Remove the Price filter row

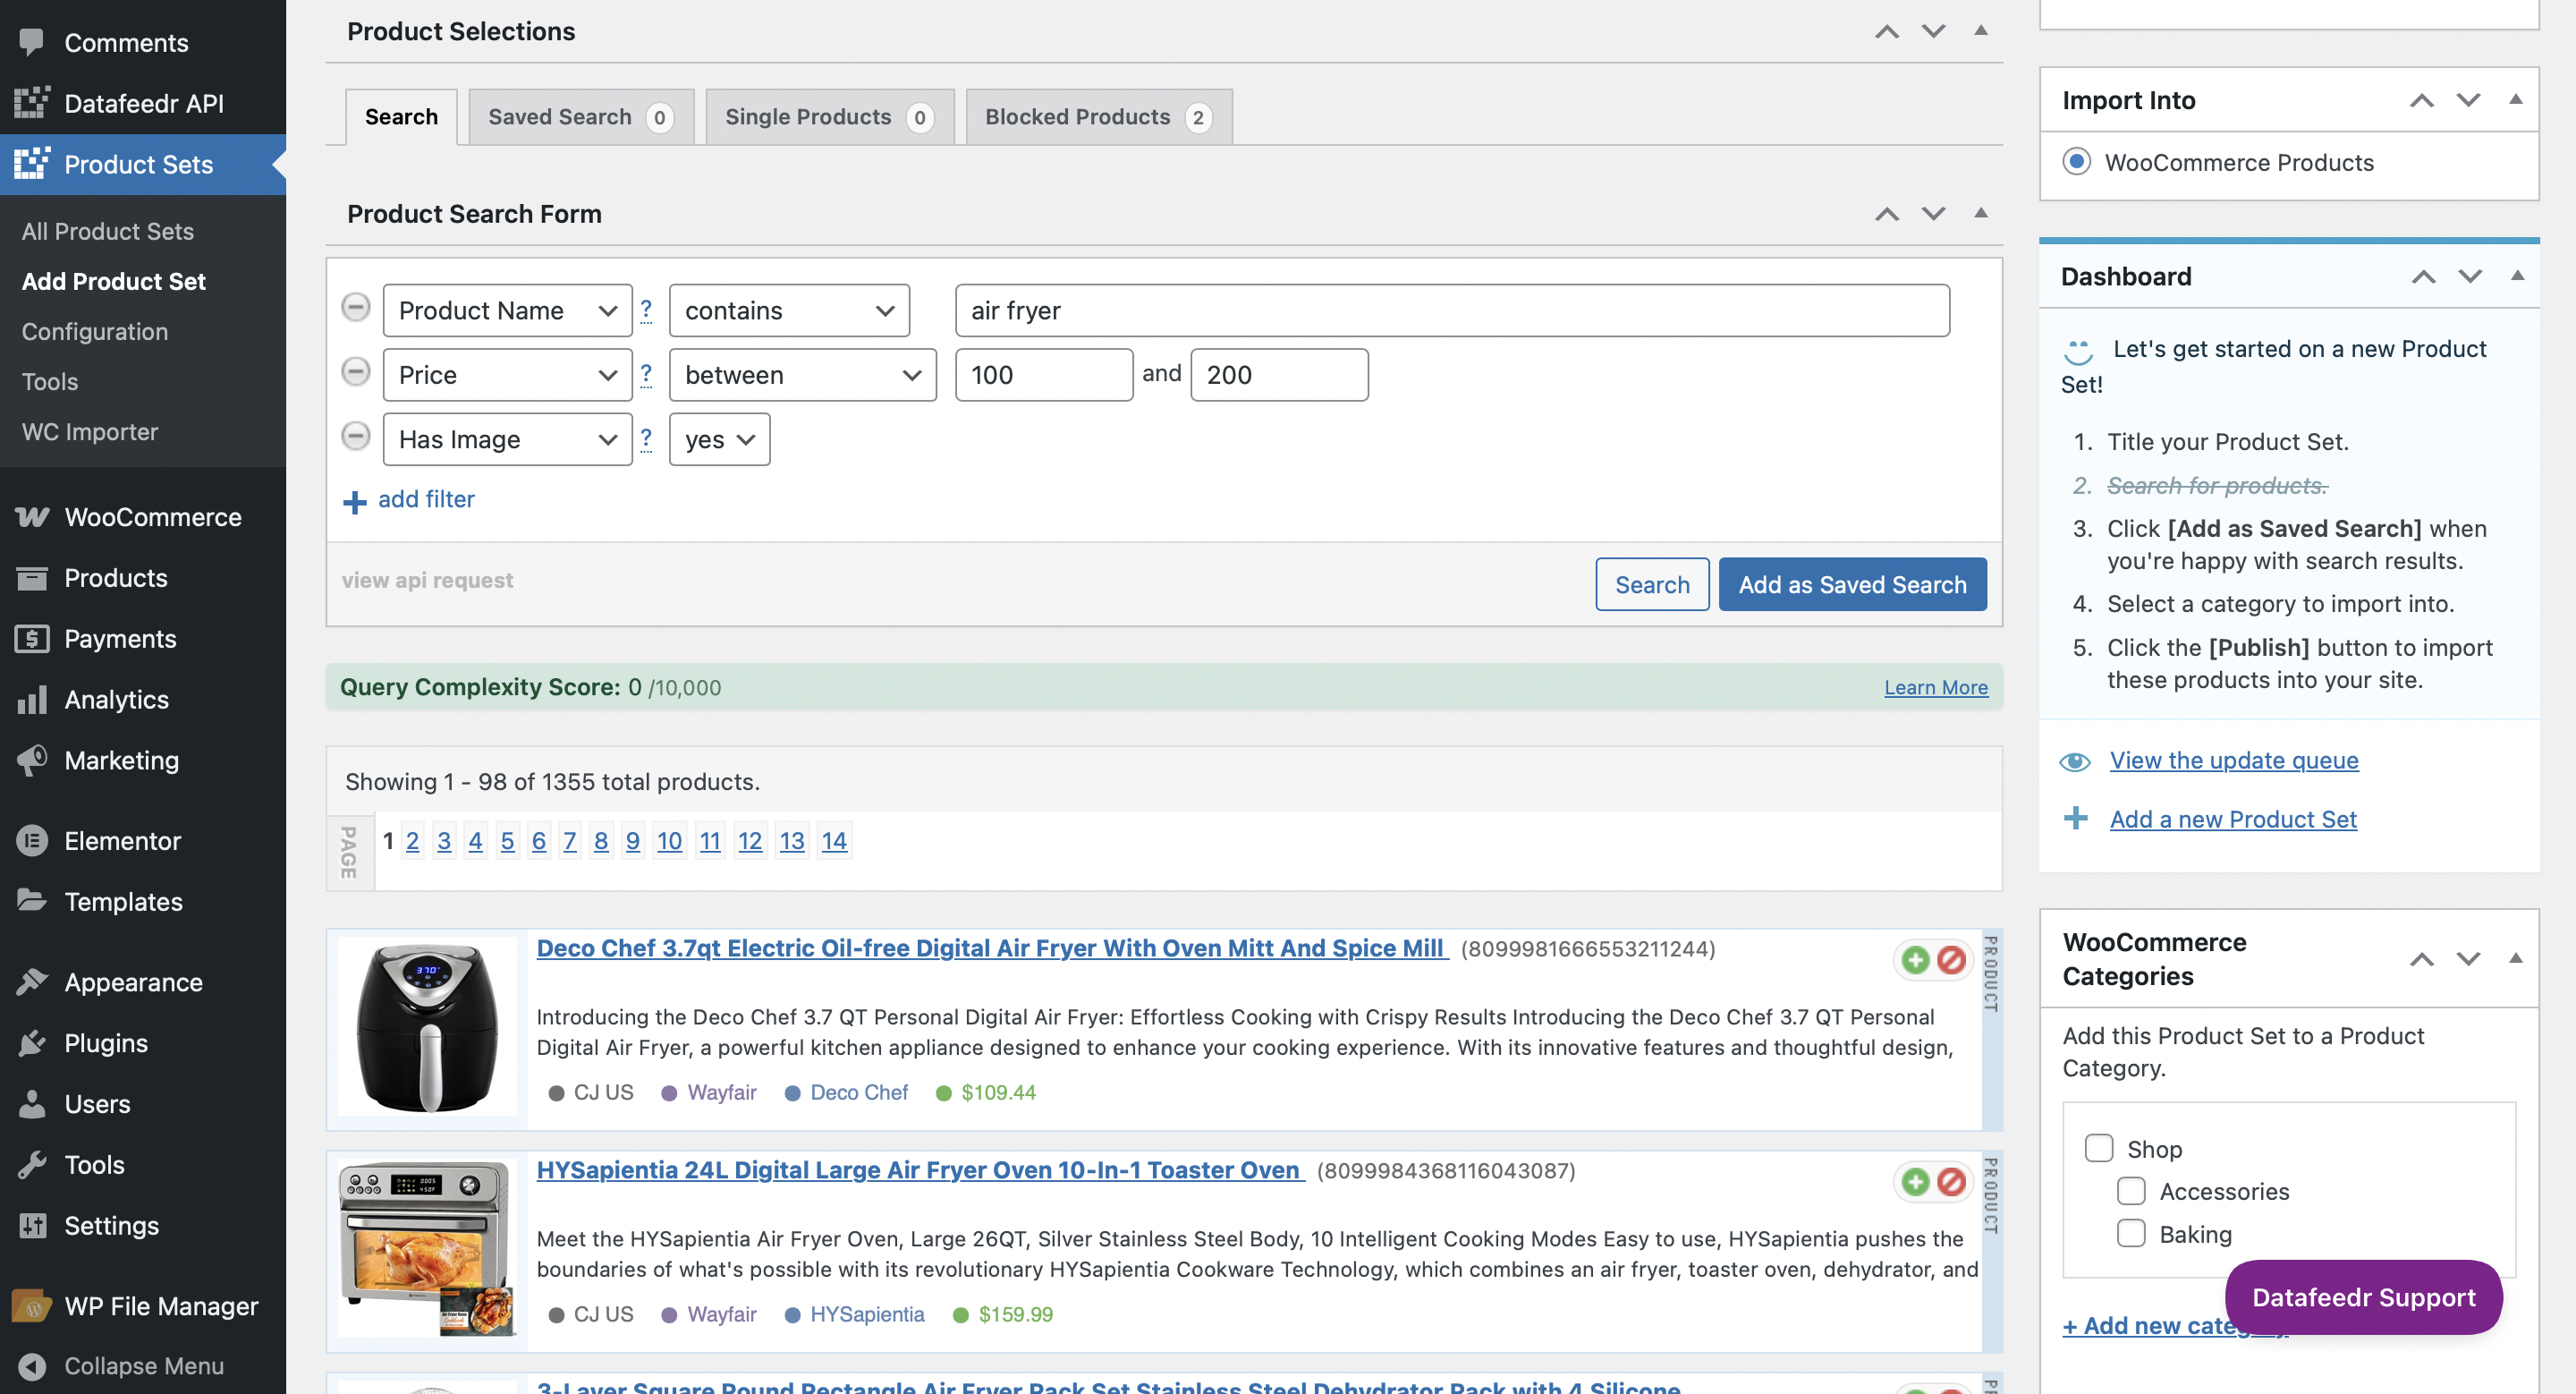pos(355,372)
